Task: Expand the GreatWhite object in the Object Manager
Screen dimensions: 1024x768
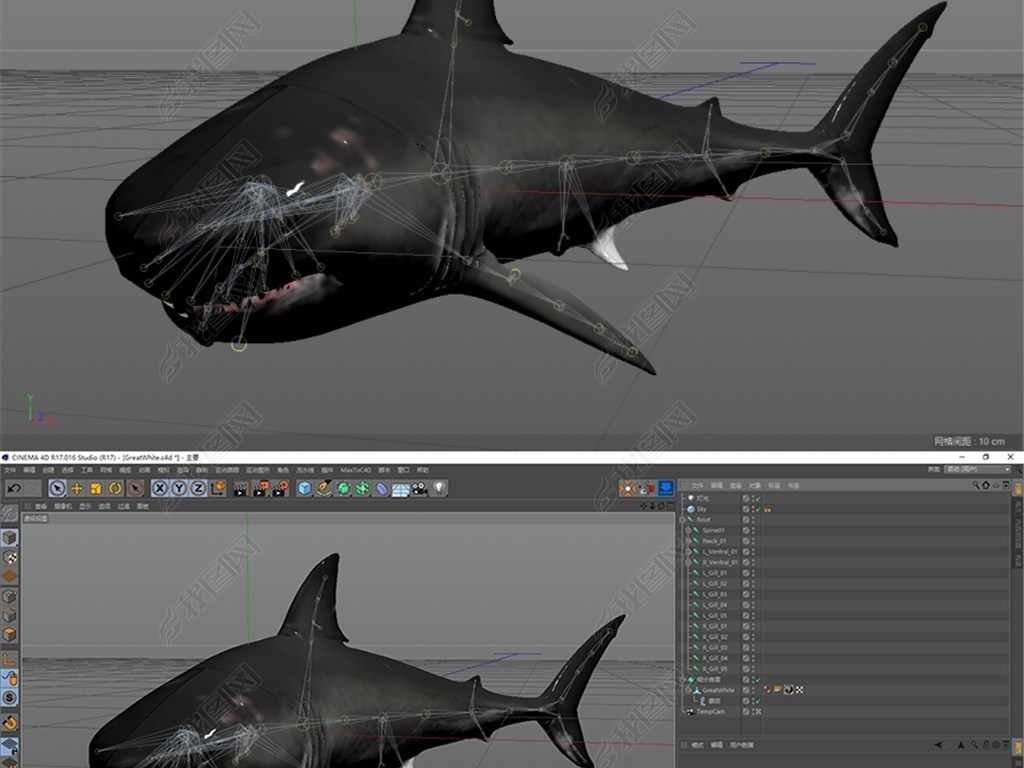Action: tap(687, 690)
